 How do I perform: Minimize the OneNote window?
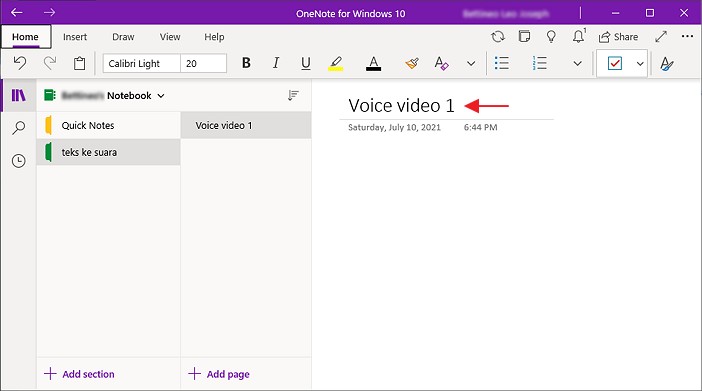pyautogui.click(x=616, y=13)
